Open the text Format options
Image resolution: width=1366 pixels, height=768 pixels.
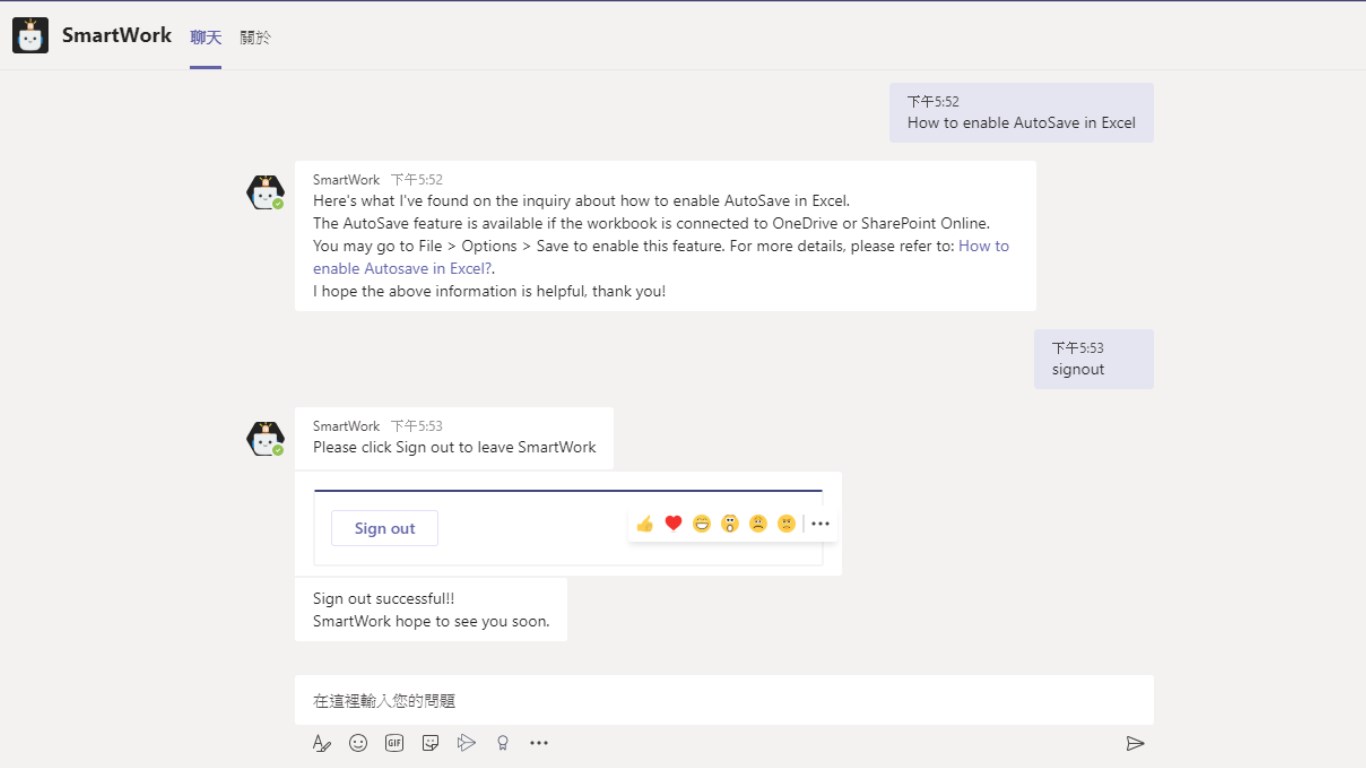321,743
